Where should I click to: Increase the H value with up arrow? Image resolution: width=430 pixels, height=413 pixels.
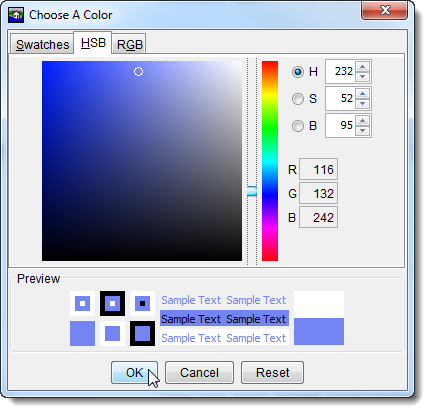(362, 66)
